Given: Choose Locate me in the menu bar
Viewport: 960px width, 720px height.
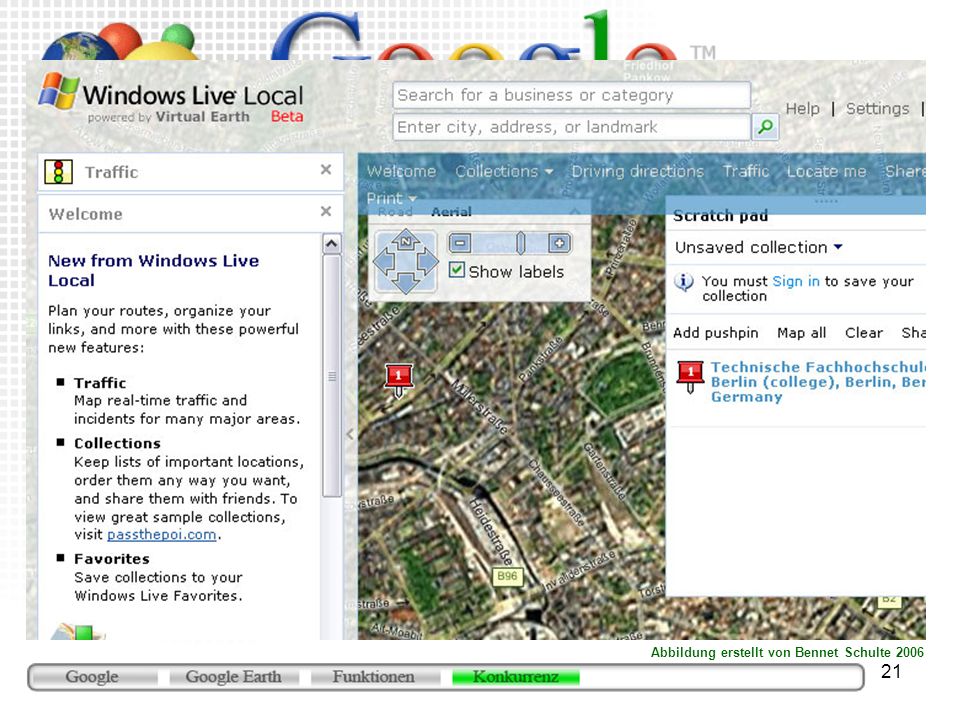Looking at the screenshot, I should [x=826, y=171].
